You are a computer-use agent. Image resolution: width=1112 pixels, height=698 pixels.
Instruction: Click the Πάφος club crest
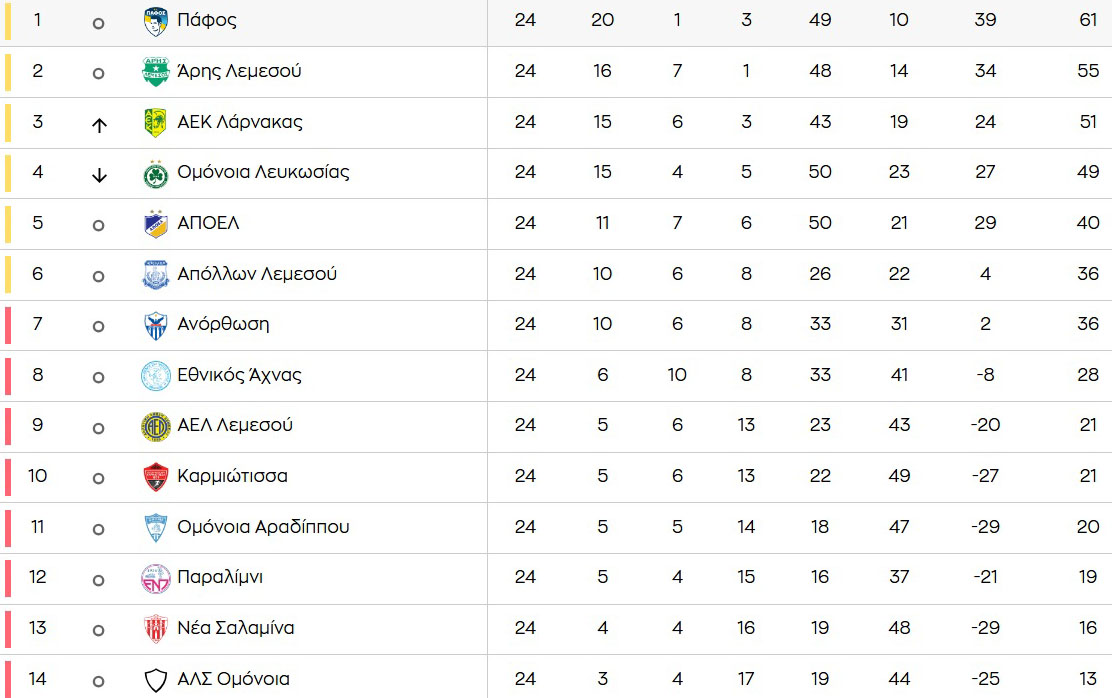coord(156,21)
